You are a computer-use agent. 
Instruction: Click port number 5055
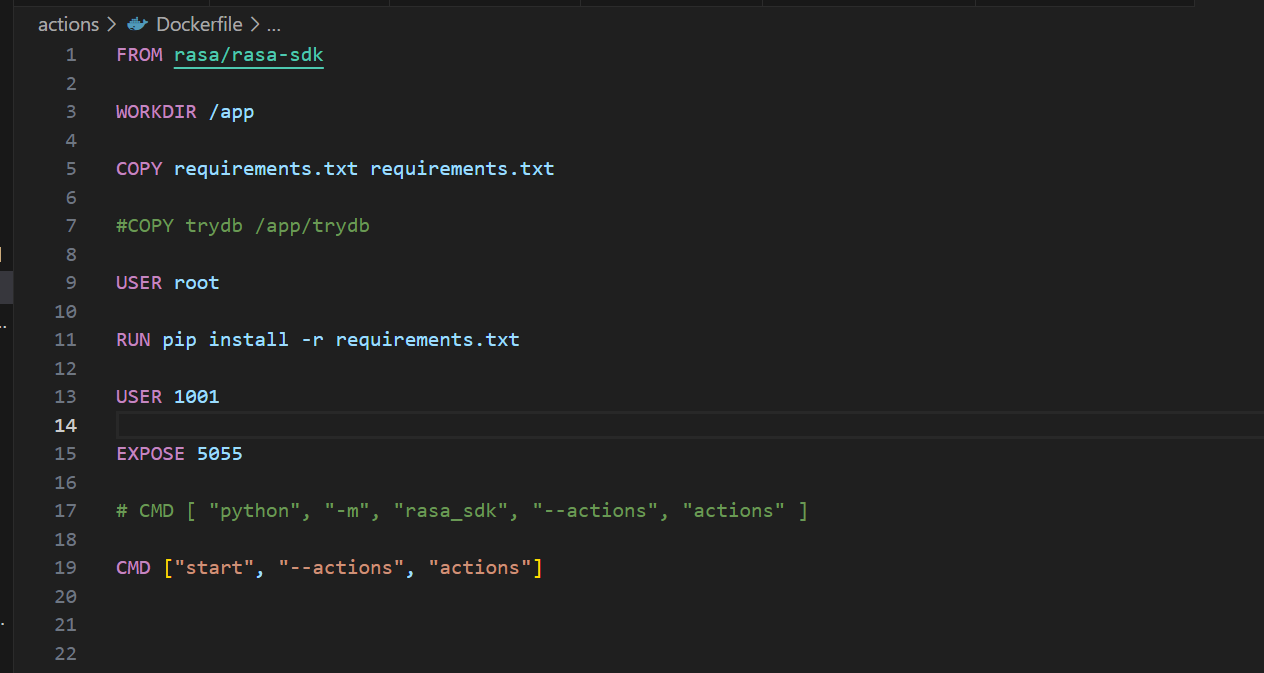point(219,454)
